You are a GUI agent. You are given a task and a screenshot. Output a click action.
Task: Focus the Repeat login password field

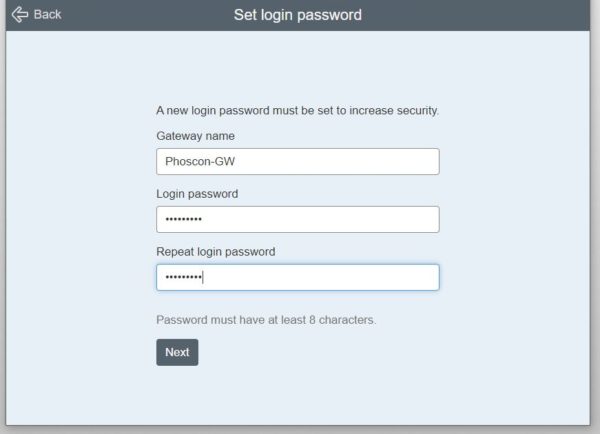pos(298,277)
